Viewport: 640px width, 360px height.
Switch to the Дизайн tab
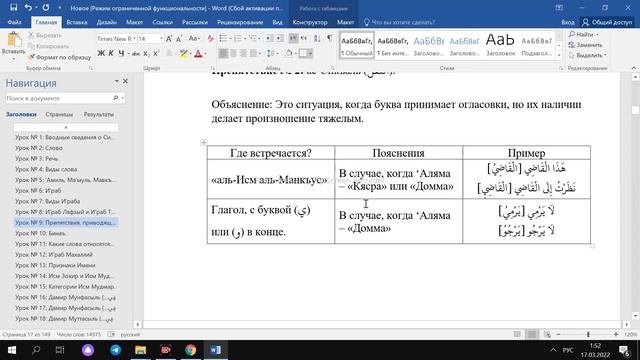point(107,22)
